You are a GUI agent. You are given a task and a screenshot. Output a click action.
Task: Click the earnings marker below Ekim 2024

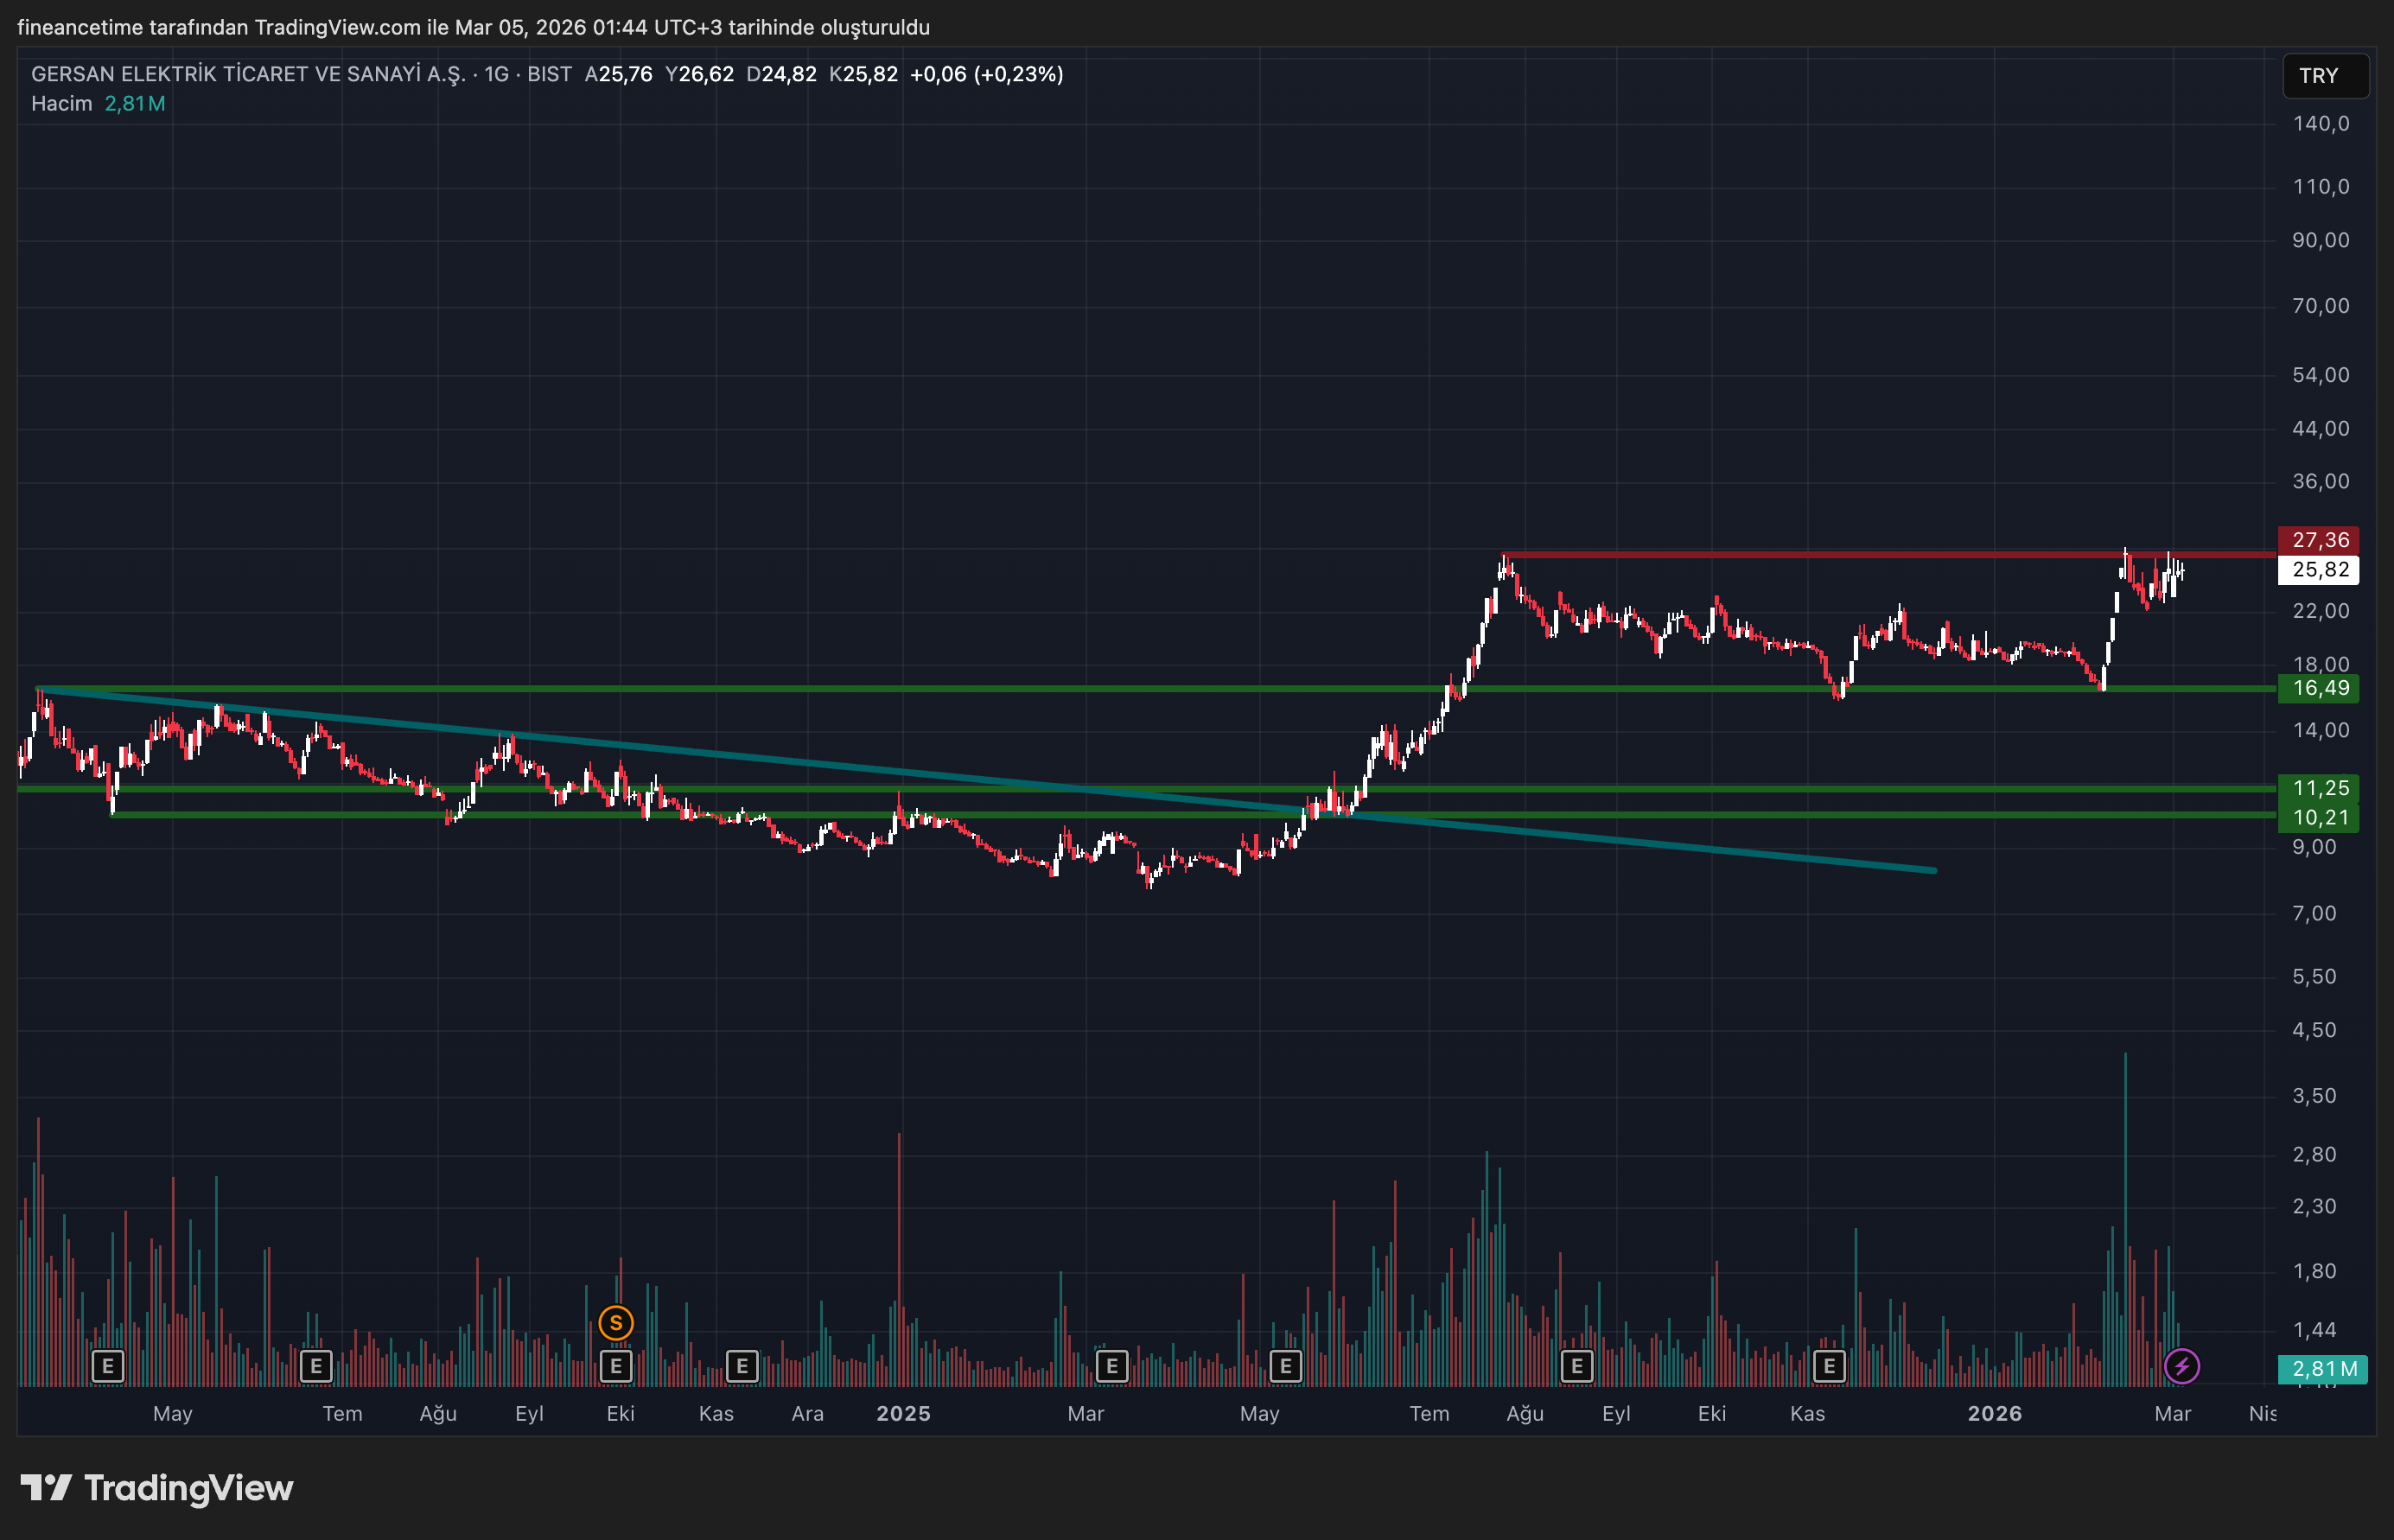pos(616,1366)
